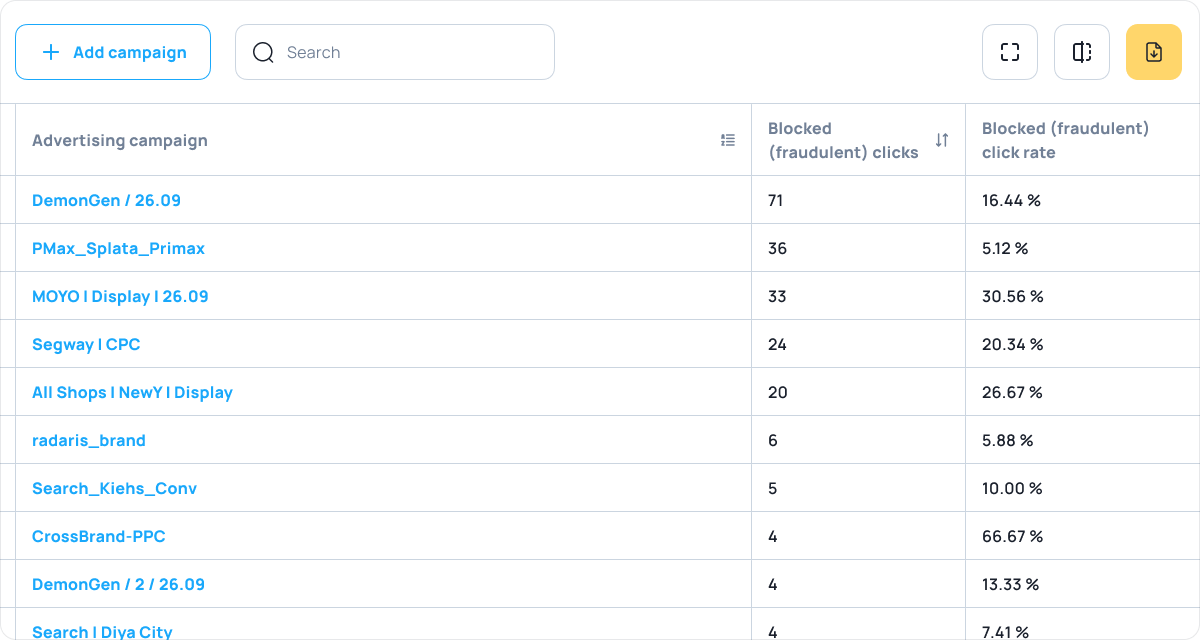Viewport: 1200px width, 640px height.
Task: Open the DemonGen / 26.09 campaign
Action: coord(106,200)
